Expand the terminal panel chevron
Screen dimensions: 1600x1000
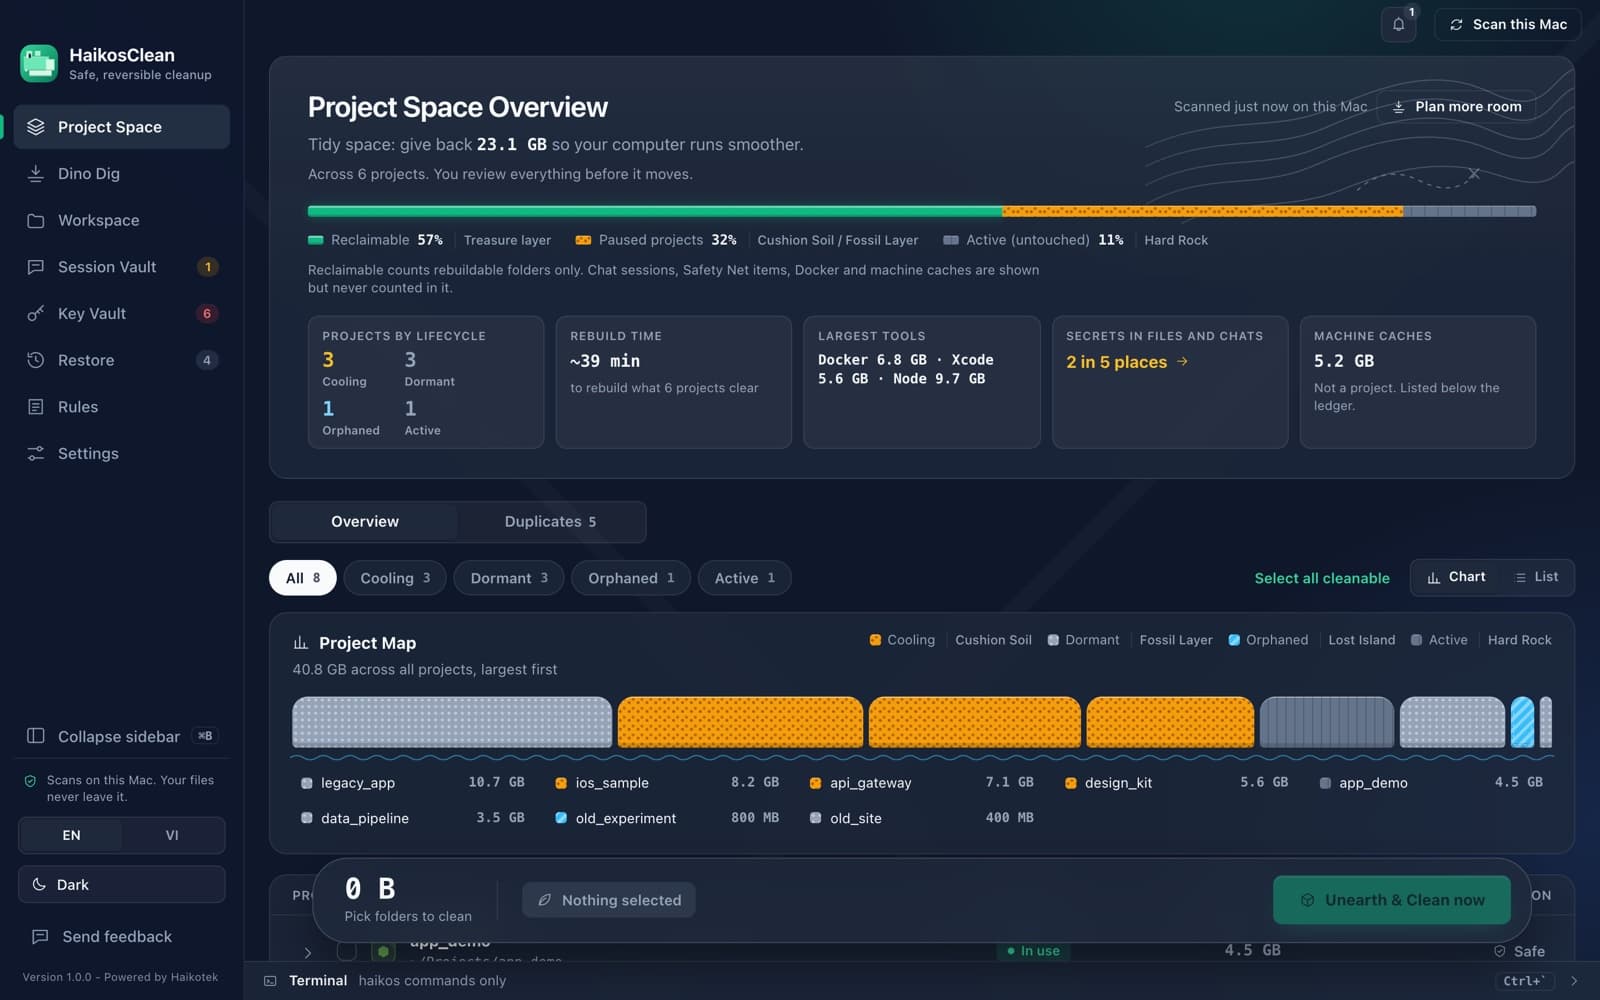[x=1574, y=981]
